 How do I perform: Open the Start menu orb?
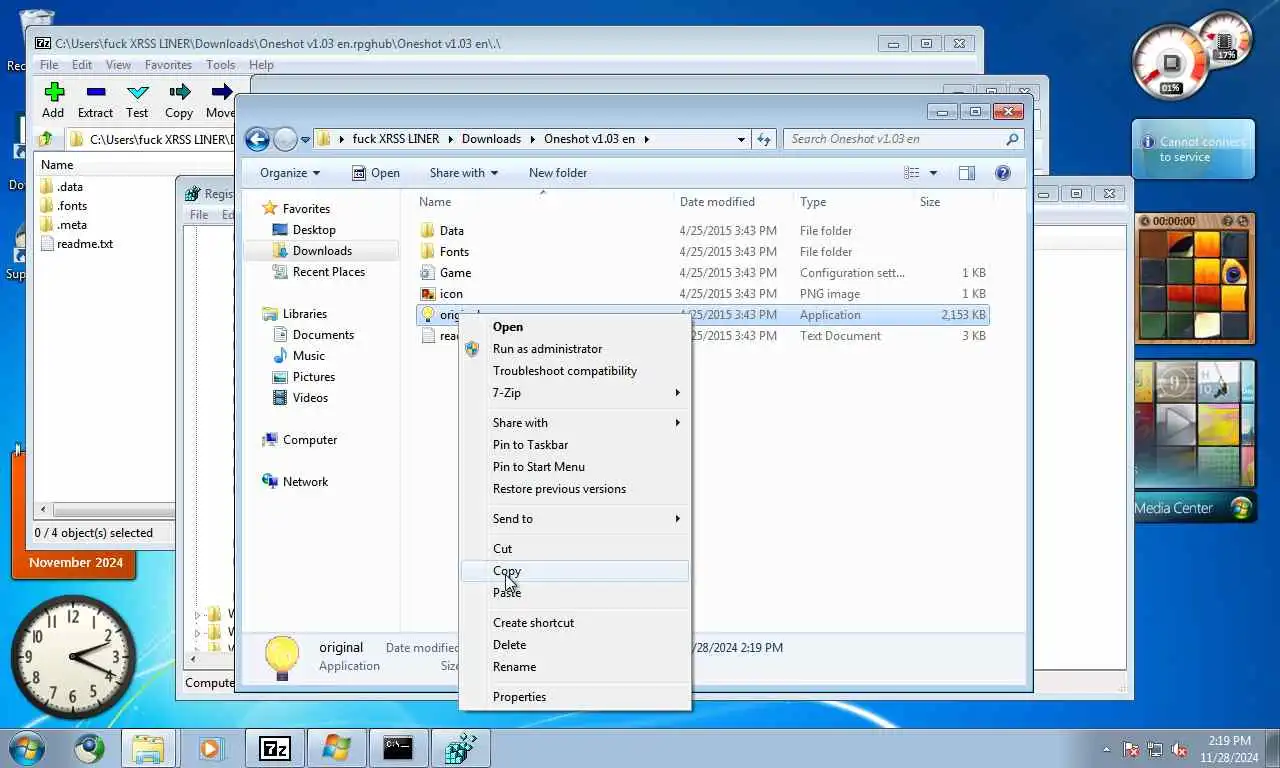tap(26, 748)
